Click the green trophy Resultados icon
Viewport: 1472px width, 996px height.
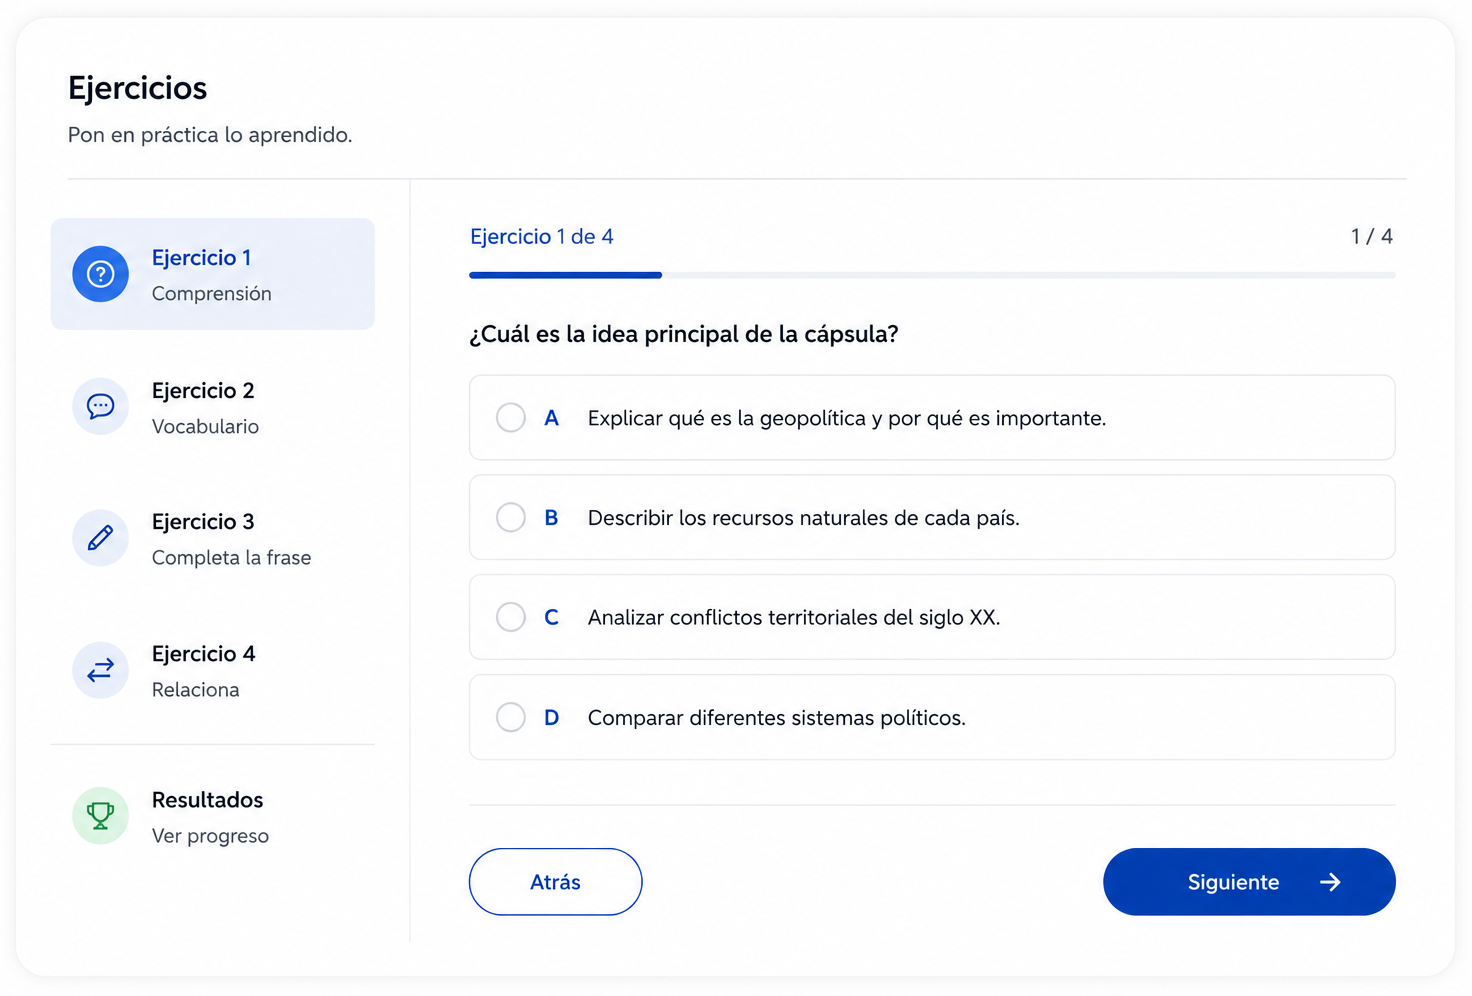101,816
